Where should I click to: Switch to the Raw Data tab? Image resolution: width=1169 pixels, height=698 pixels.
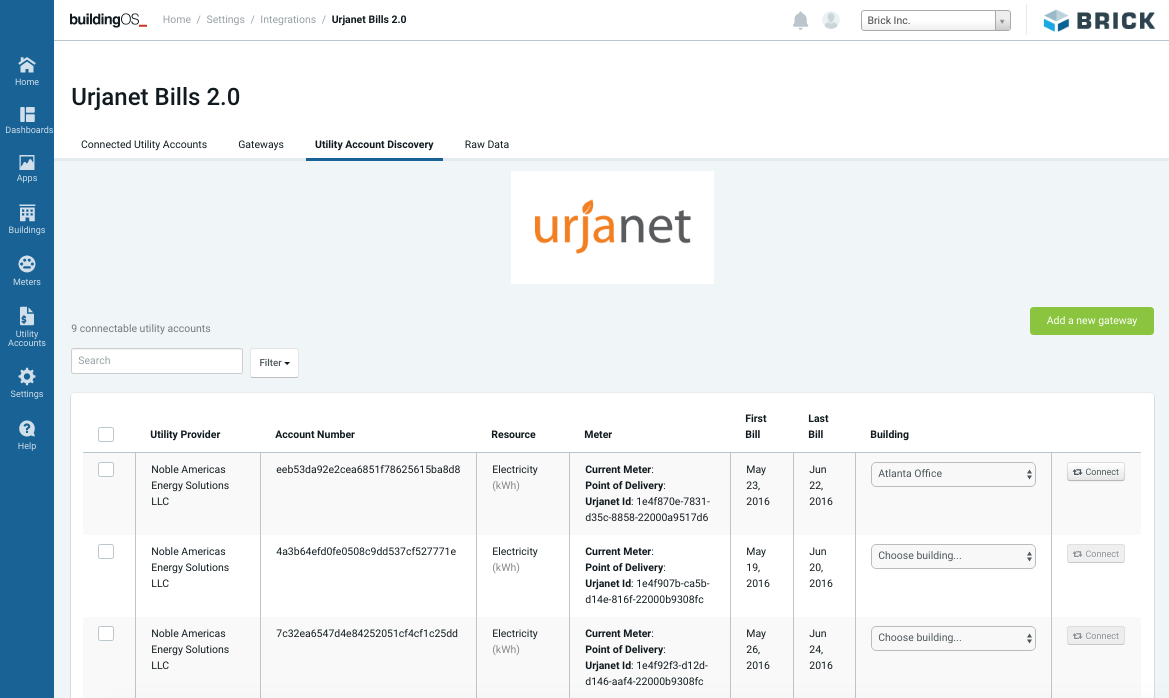tap(487, 145)
